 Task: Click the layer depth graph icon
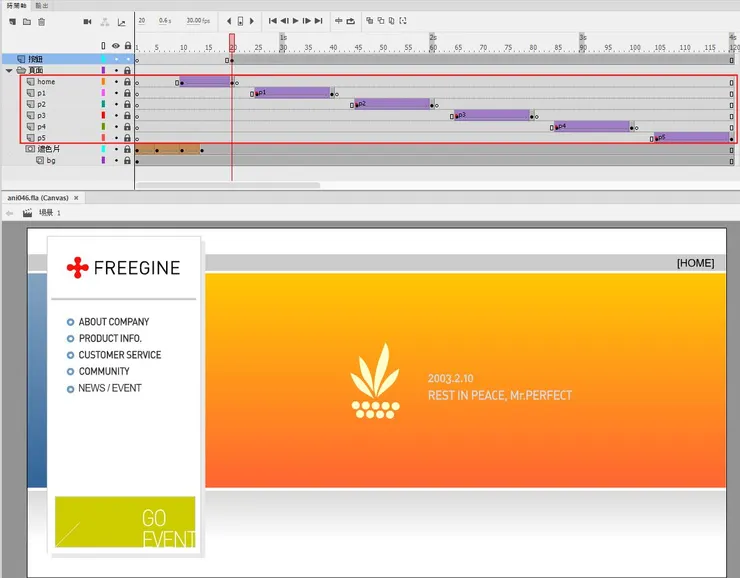tap(121, 22)
